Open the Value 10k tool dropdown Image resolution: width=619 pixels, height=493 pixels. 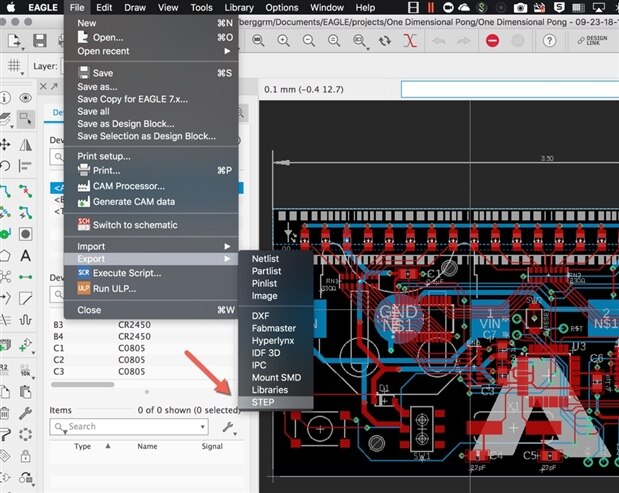pyautogui.click(x=26, y=370)
